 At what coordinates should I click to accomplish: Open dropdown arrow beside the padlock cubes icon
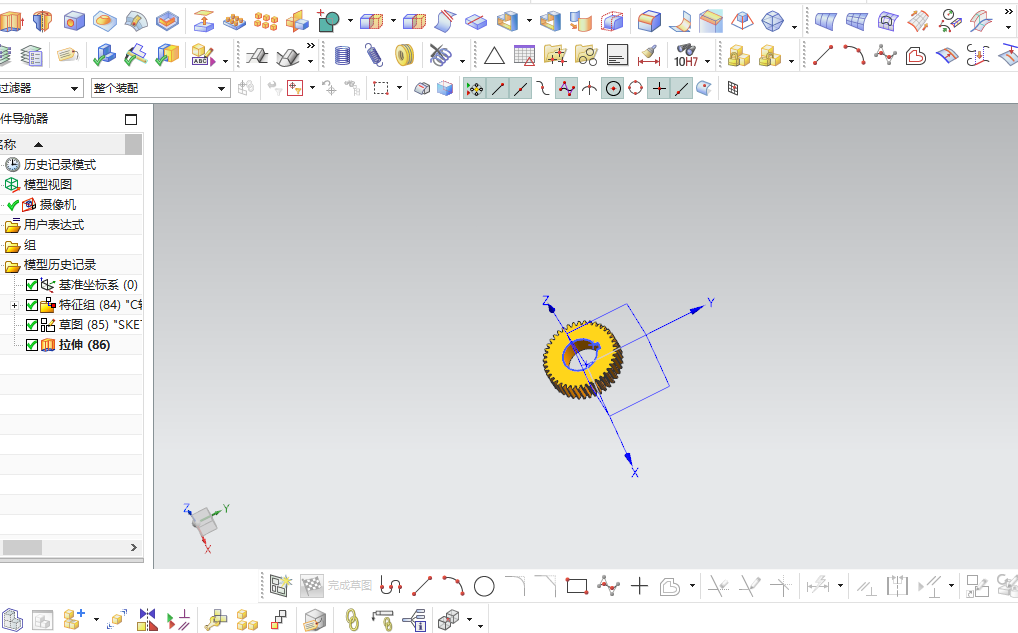[x=791, y=61]
